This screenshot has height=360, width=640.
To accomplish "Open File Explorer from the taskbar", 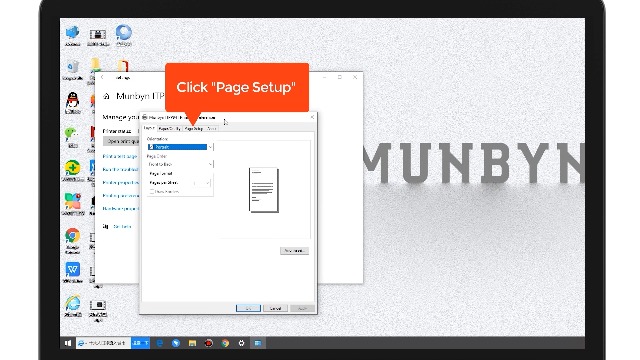I will (x=192, y=343).
